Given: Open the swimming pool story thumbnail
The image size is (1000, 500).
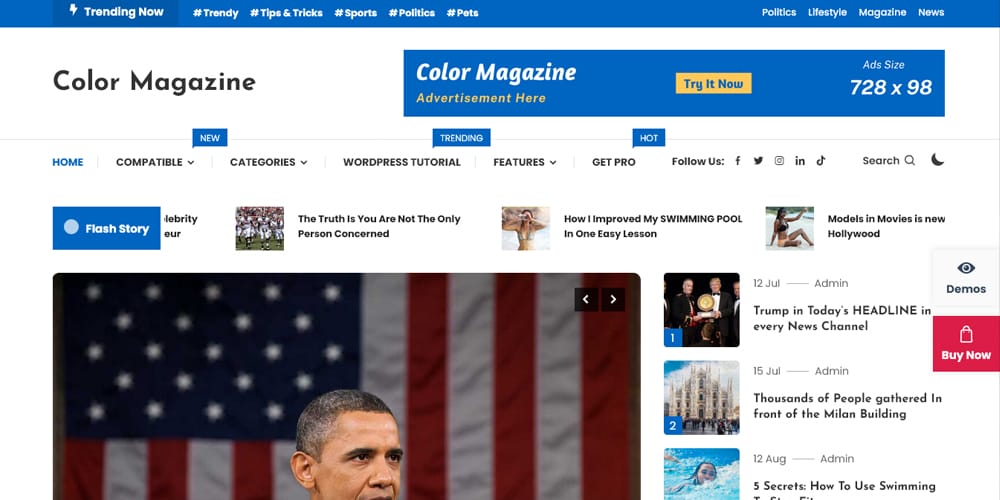Looking at the screenshot, I should tap(526, 228).
